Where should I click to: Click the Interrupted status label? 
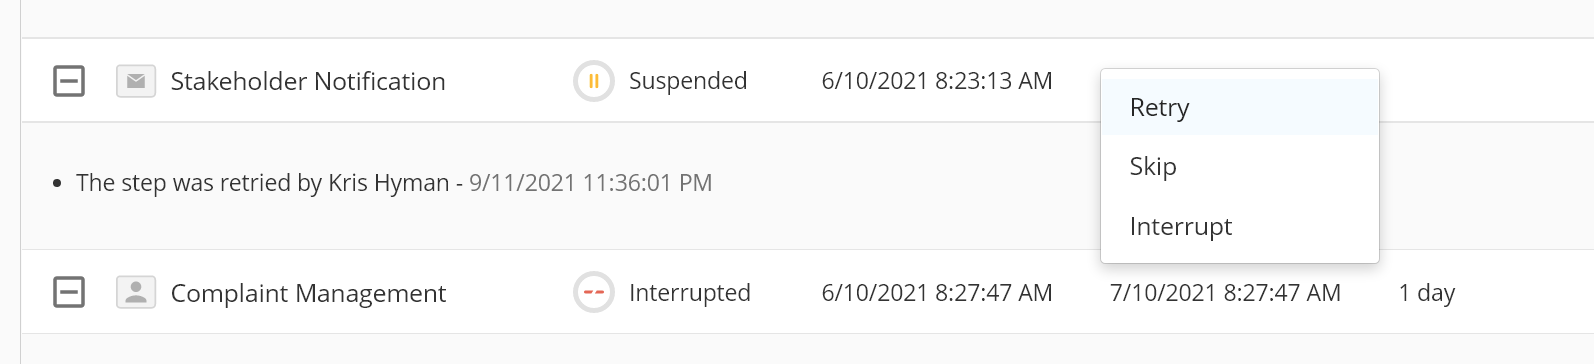point(690,293)
